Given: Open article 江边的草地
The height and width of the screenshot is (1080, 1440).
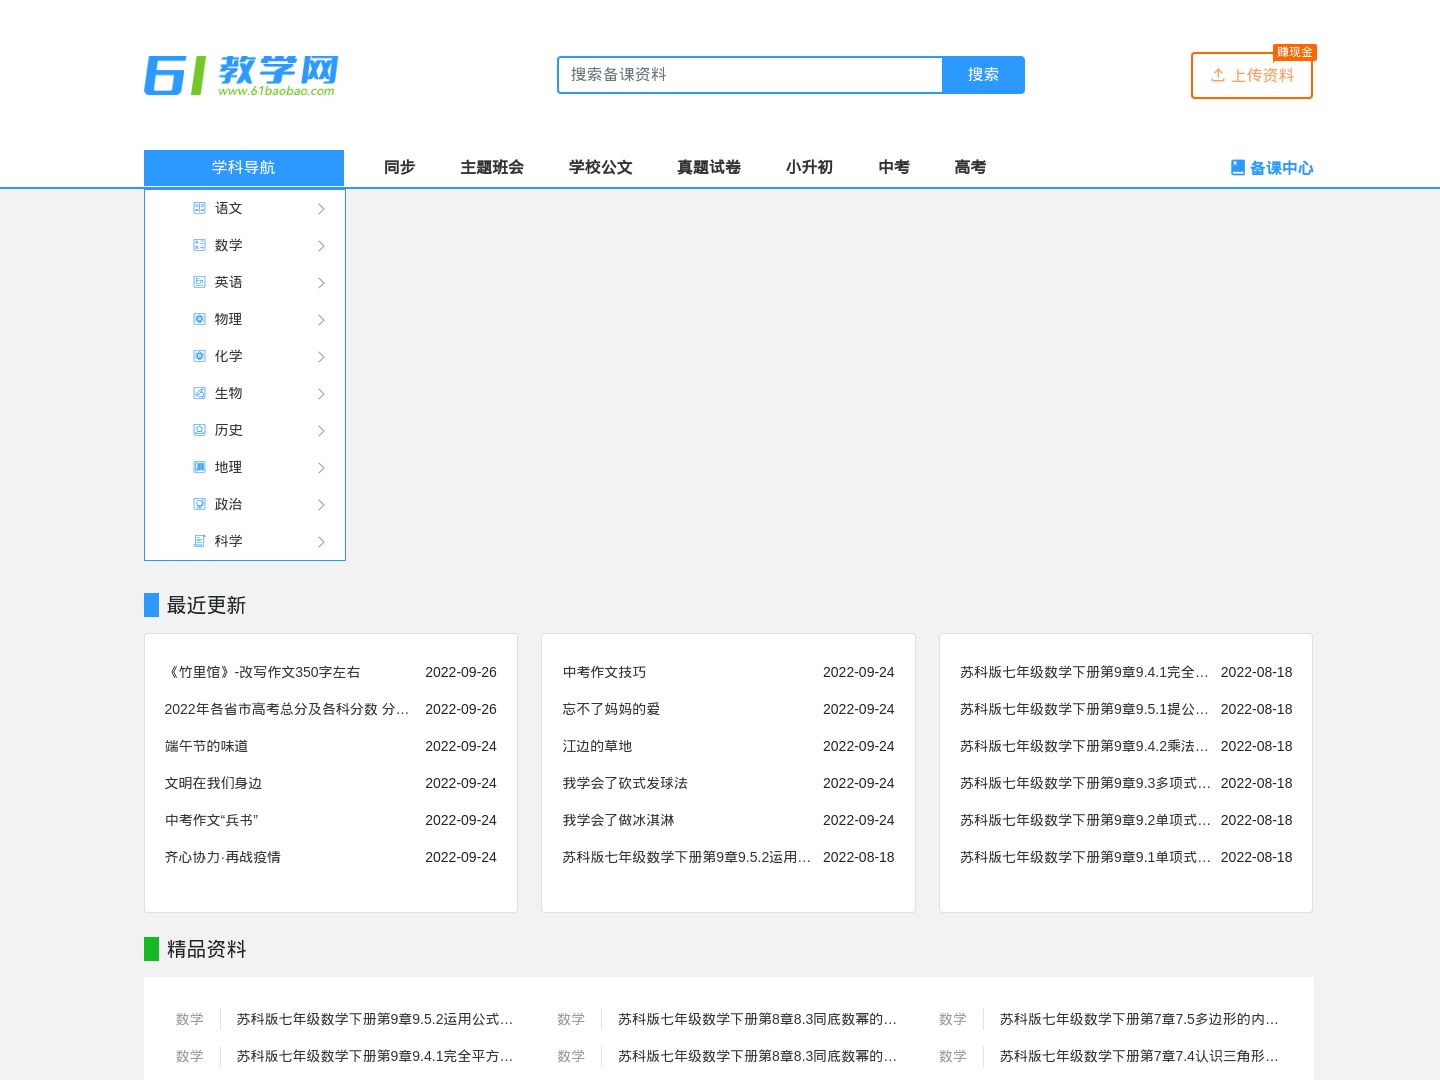Looking at the screenshot, I should pos(597,746).
